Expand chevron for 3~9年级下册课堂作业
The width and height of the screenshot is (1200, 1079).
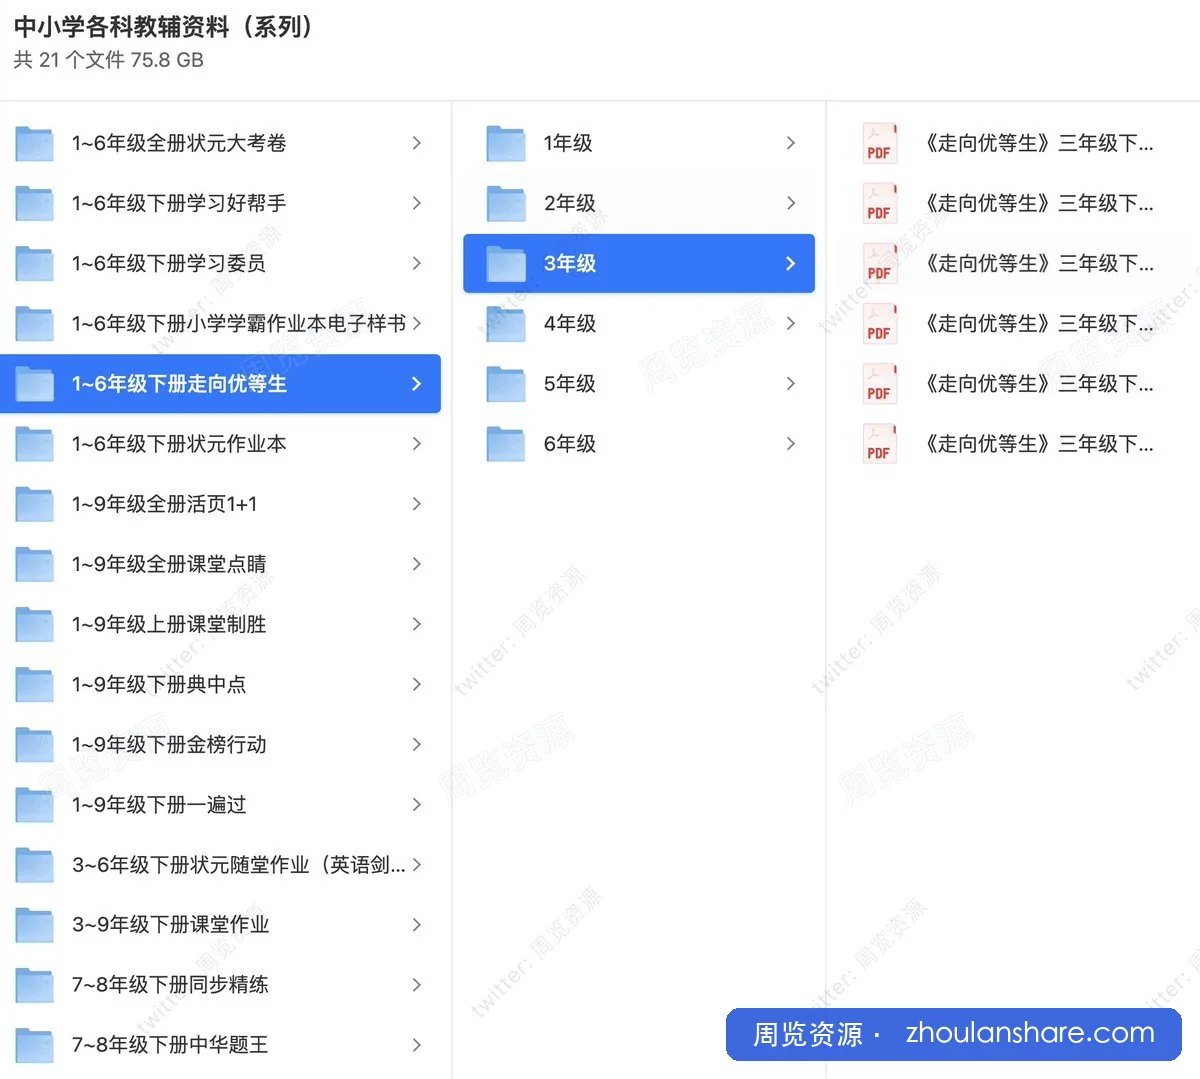[417, 924]
